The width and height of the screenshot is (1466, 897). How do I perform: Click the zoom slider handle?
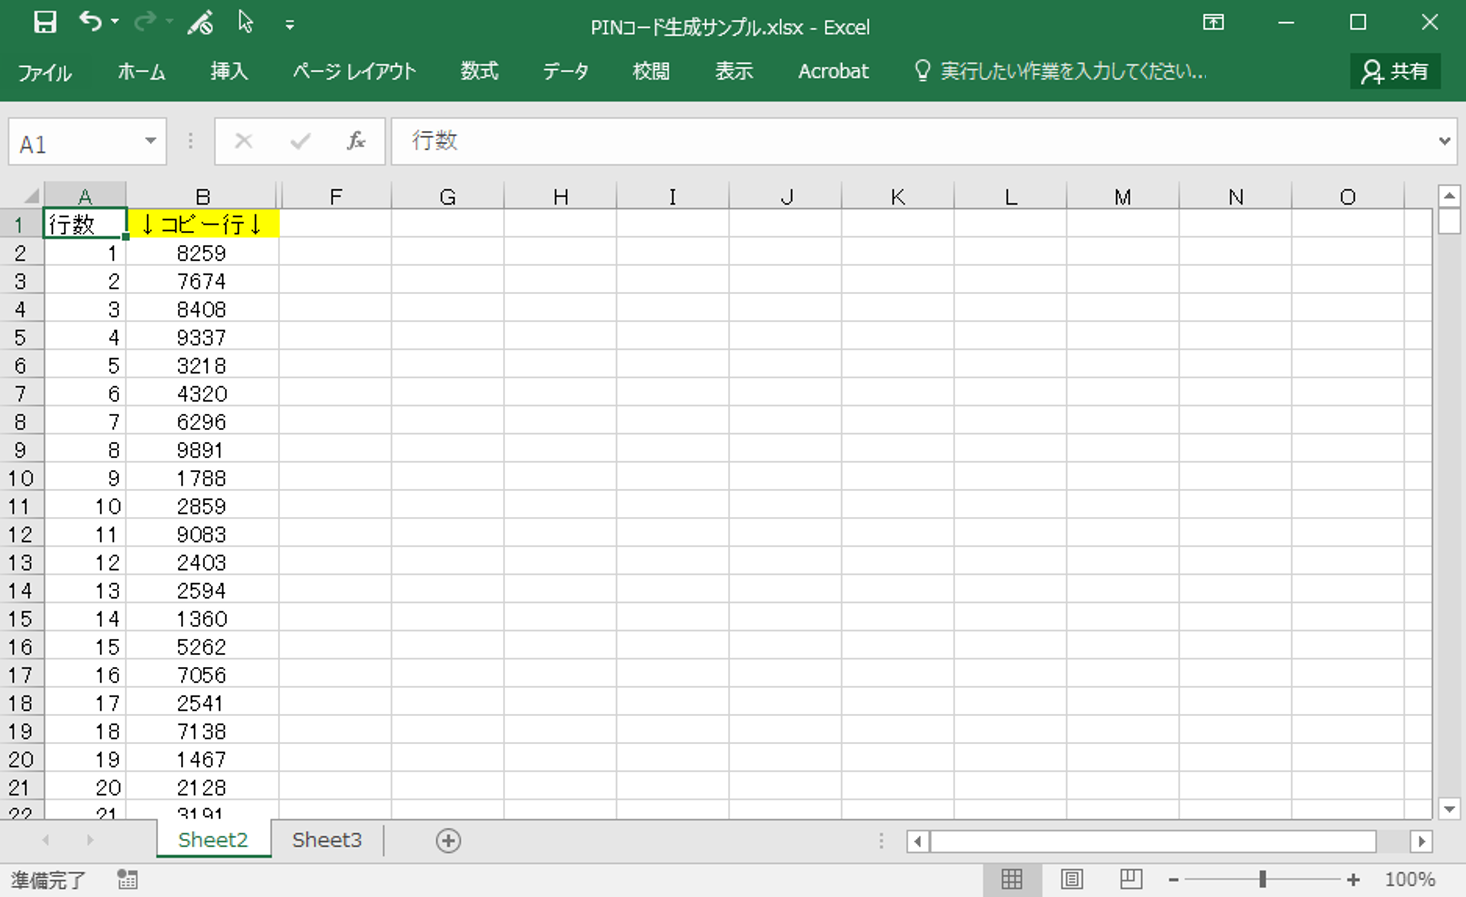coord(1262,880)
